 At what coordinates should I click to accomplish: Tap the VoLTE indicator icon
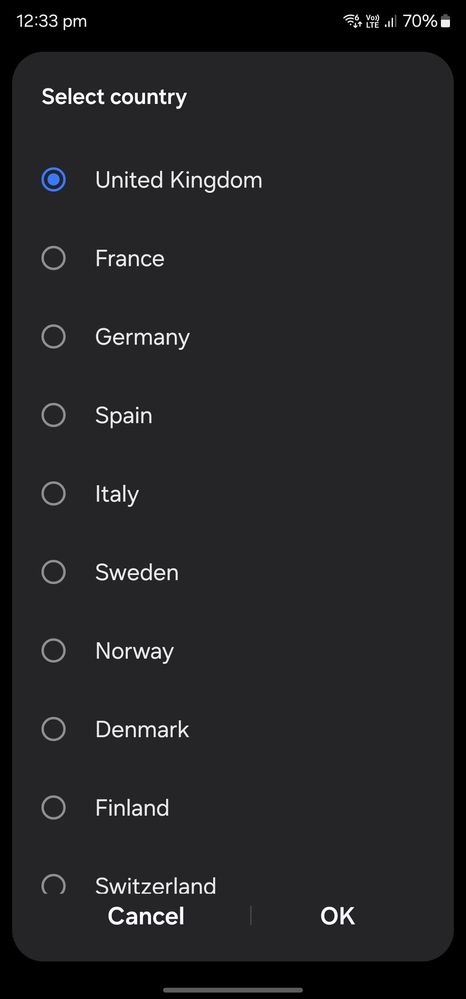point(372,22)
